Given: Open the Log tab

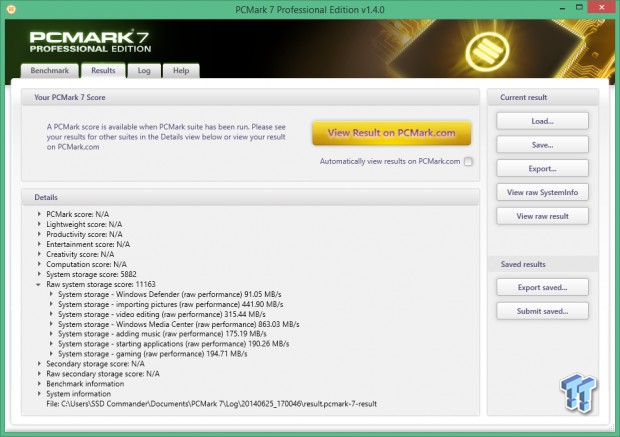Looking at the screenshot, I should 144,70.
